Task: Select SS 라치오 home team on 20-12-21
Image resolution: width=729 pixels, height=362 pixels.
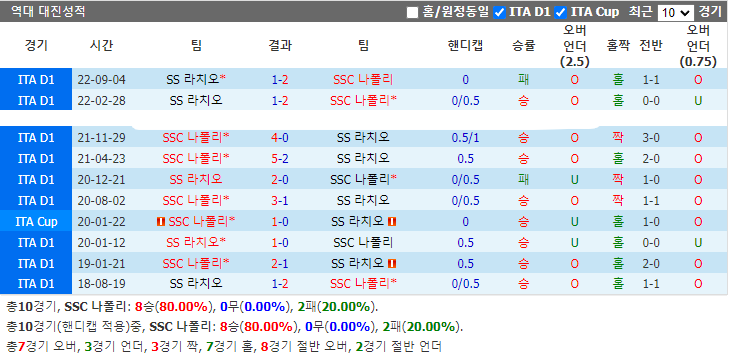Action: [196, 179]
